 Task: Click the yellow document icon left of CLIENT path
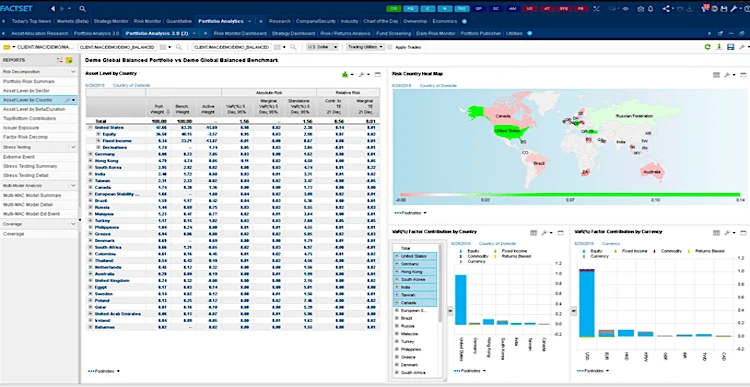[x=6, y=47]
